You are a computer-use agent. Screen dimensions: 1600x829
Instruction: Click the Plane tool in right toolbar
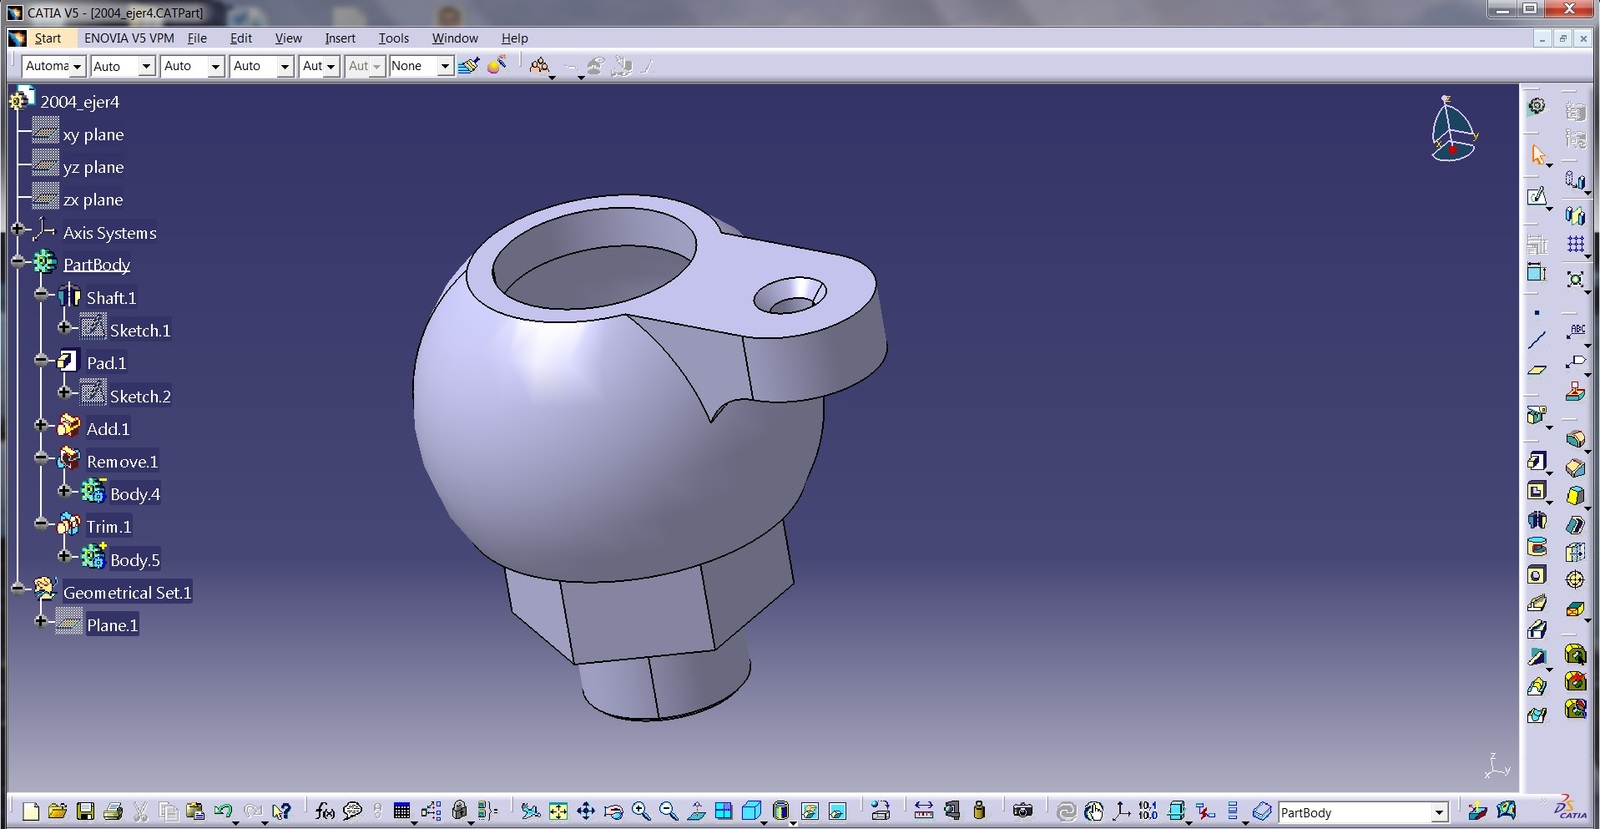tap(1537, 370)
